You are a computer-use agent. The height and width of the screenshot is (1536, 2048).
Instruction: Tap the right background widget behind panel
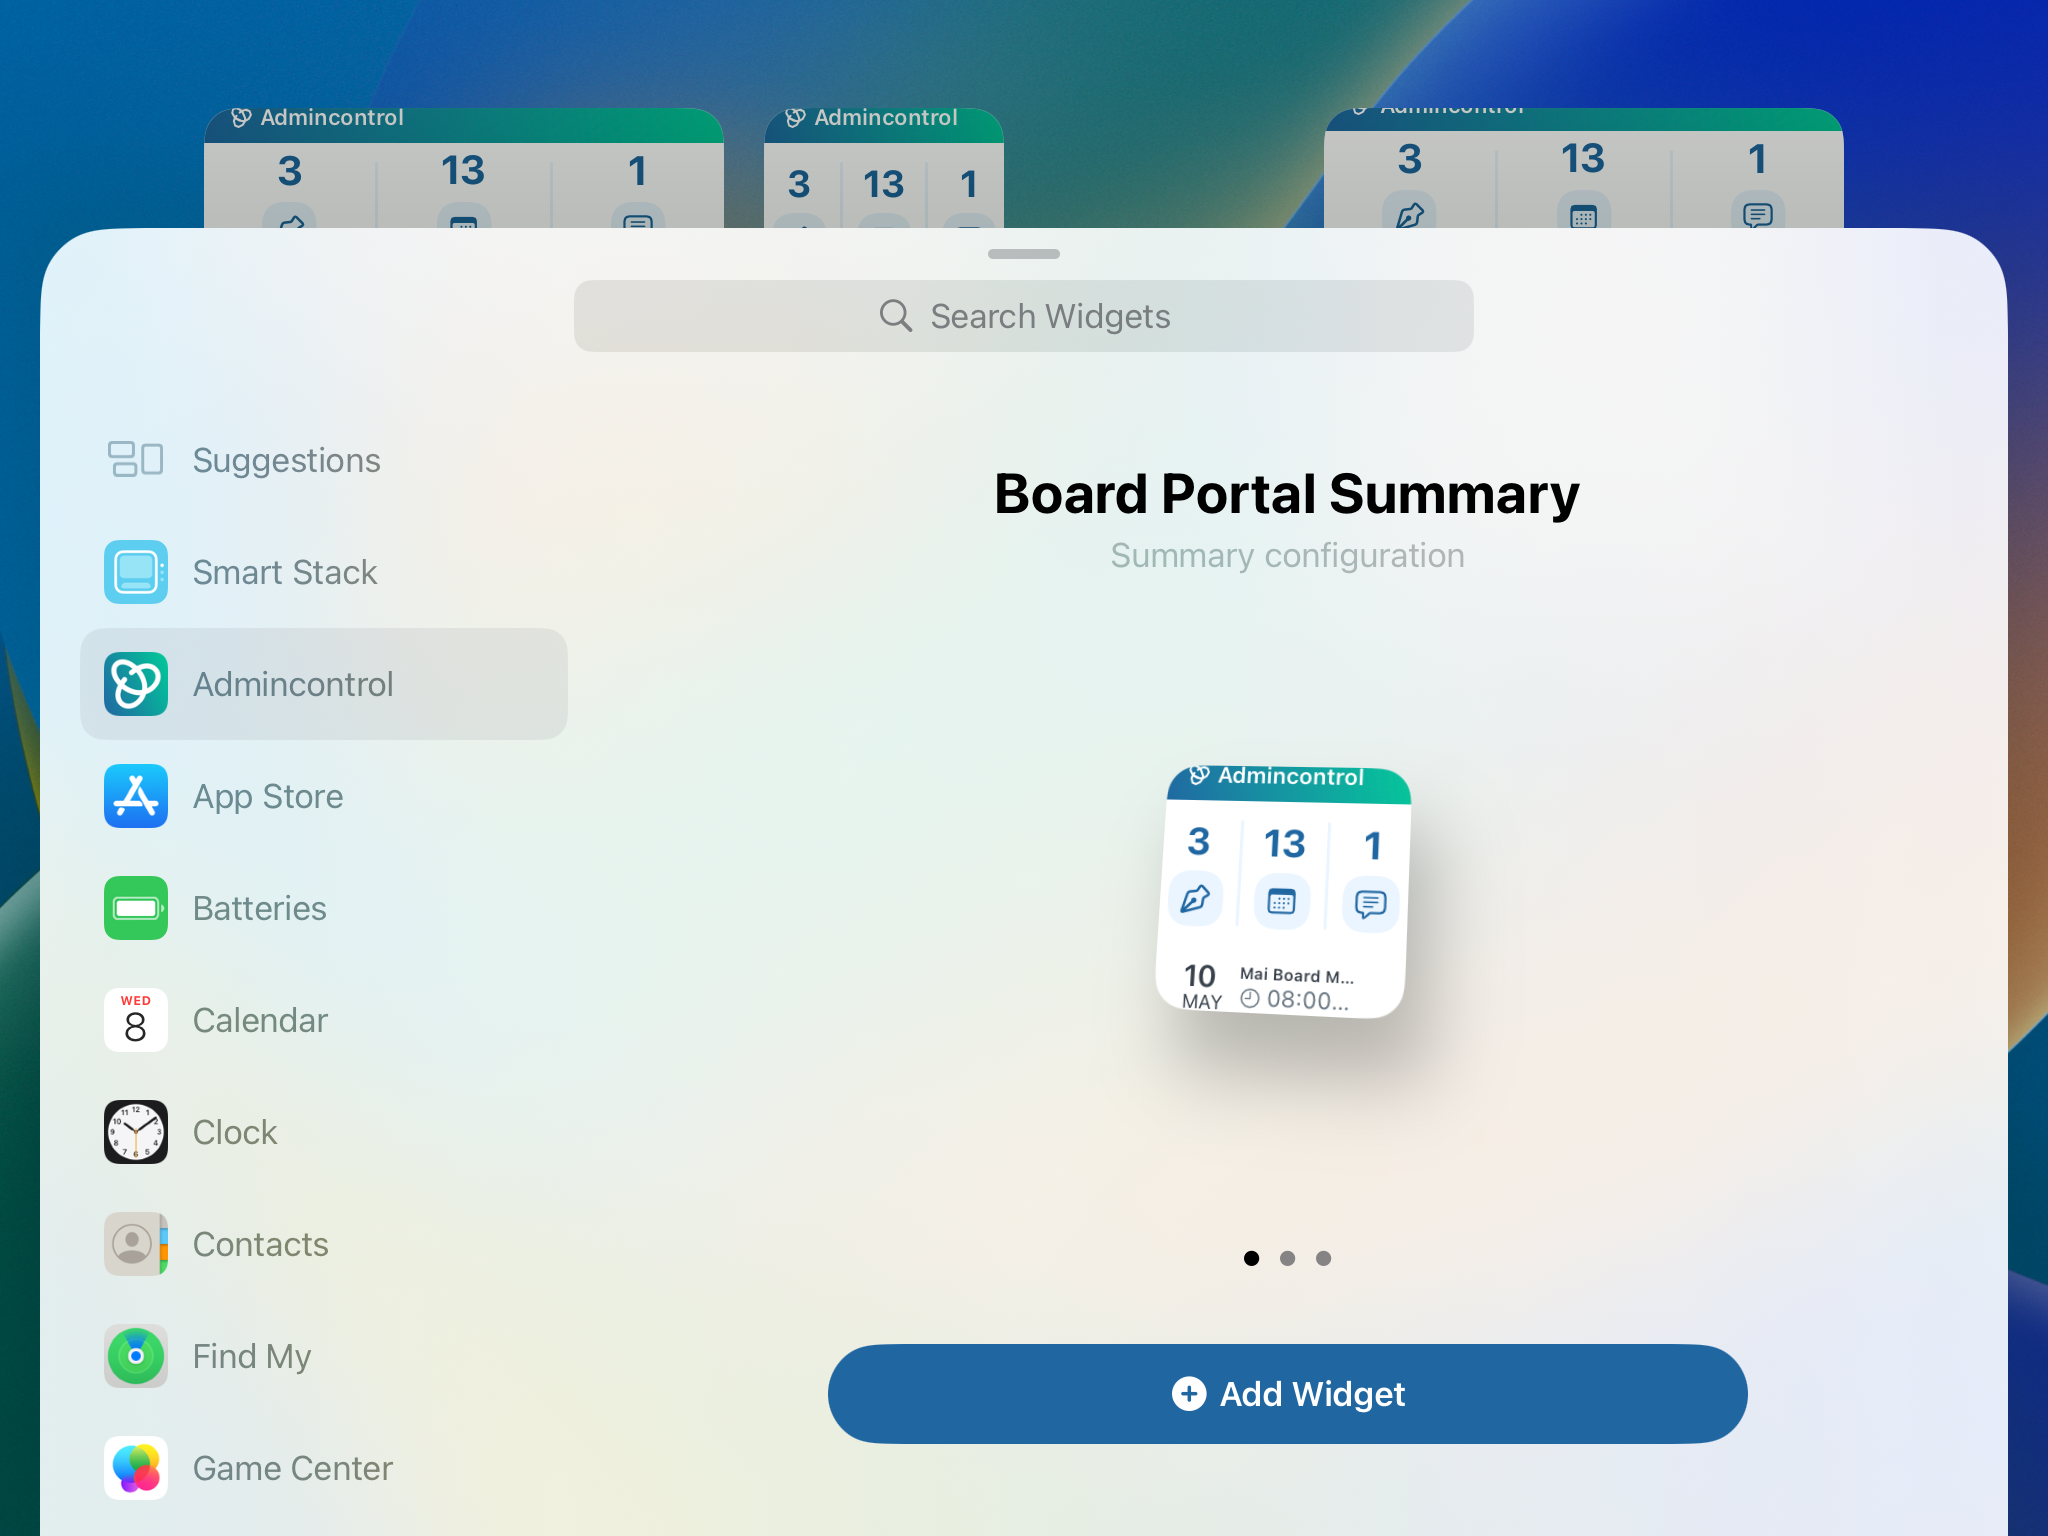coord(1584,168)
